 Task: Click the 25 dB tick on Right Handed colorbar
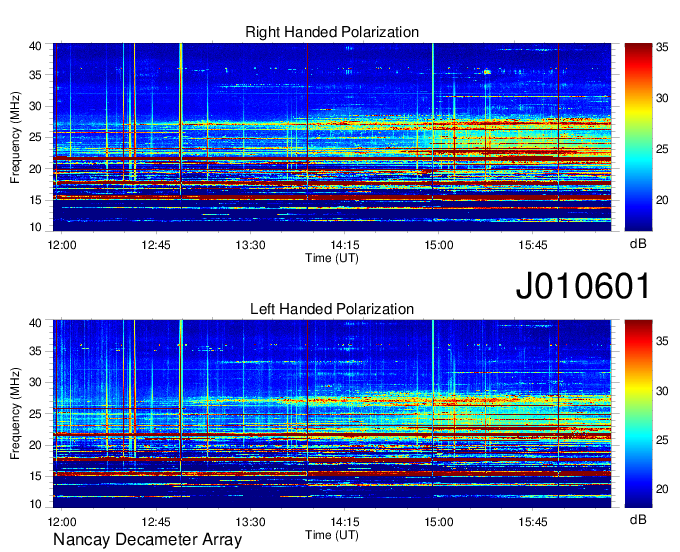tap(662, 150)
